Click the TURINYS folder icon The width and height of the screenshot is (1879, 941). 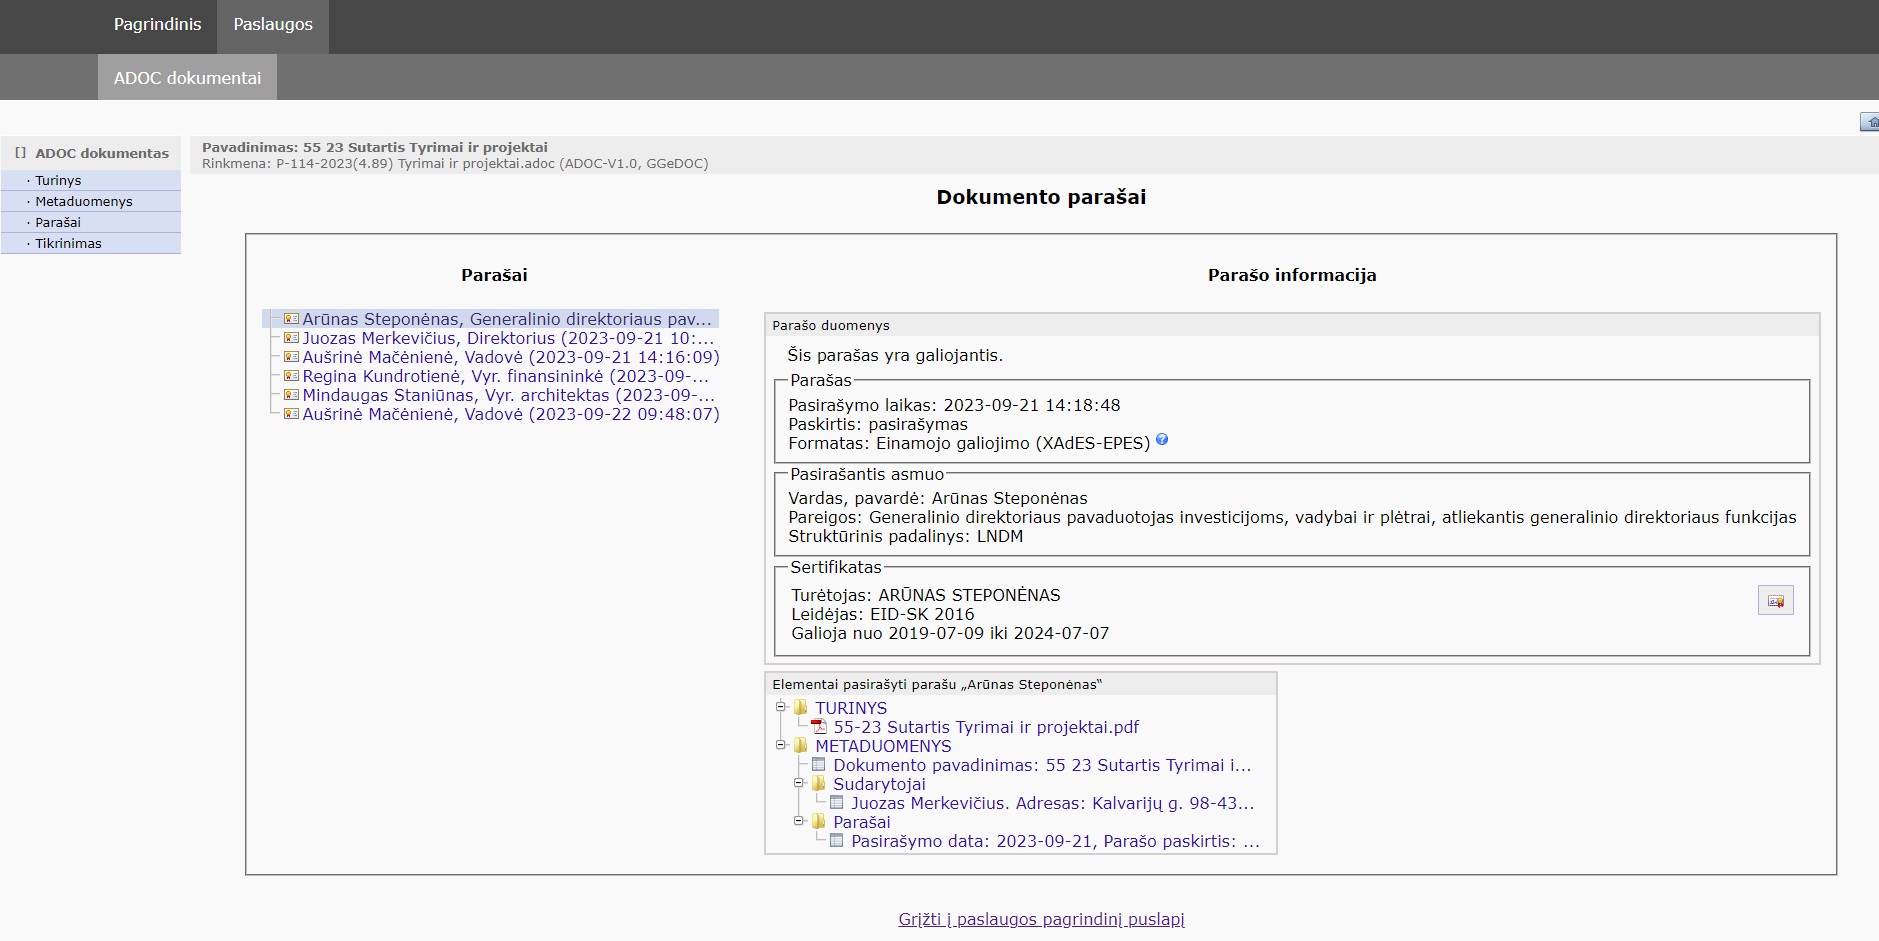[801, 708]
